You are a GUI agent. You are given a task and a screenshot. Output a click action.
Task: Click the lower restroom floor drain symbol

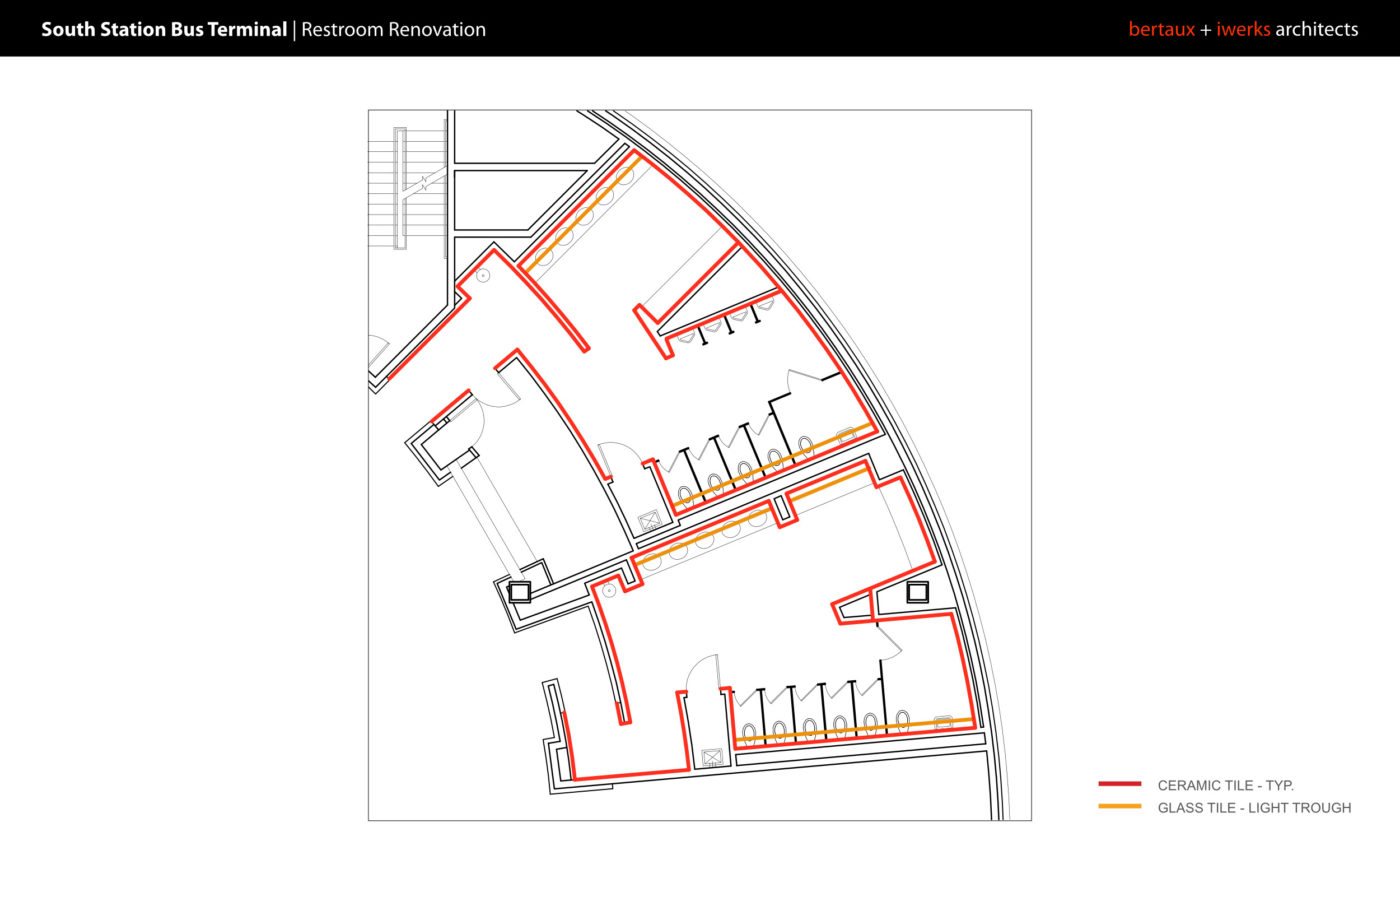608,591
